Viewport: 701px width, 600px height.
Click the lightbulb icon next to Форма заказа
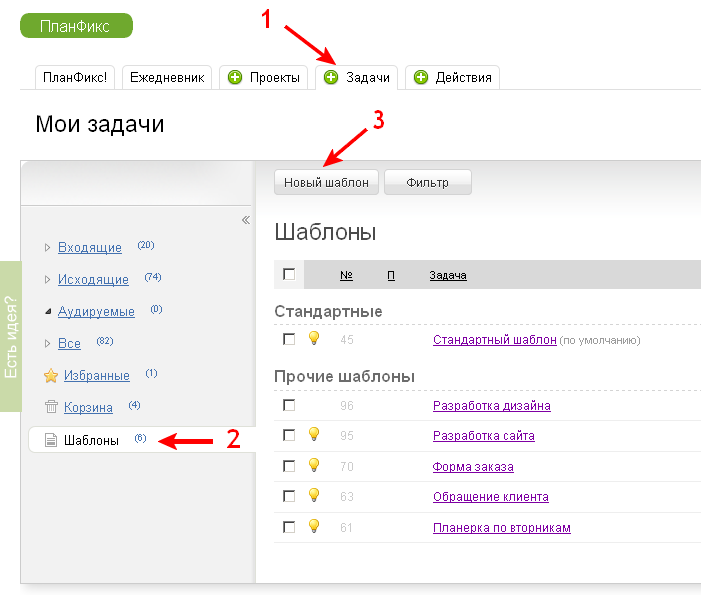tap(314, 465)
